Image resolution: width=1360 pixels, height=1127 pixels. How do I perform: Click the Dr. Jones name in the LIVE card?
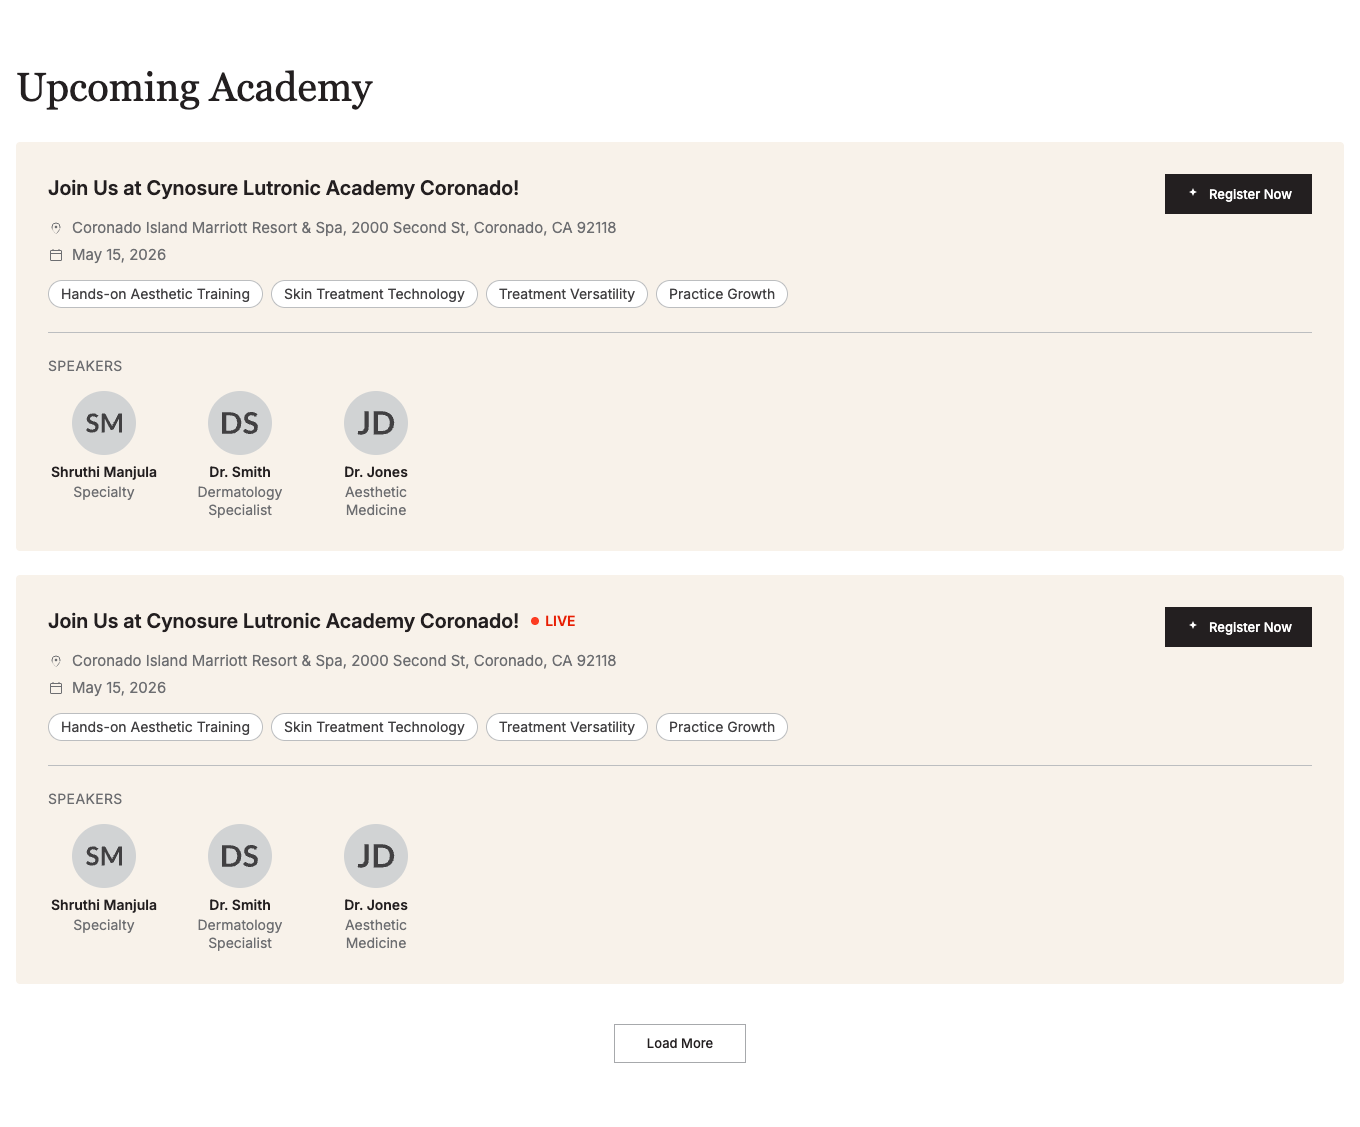[376, 905]
